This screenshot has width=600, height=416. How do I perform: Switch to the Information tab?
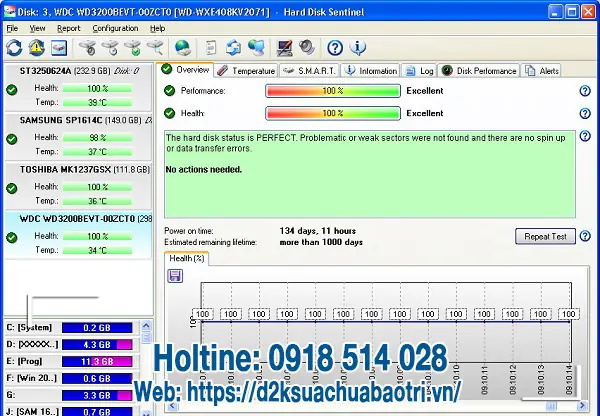tap(370, 71)
